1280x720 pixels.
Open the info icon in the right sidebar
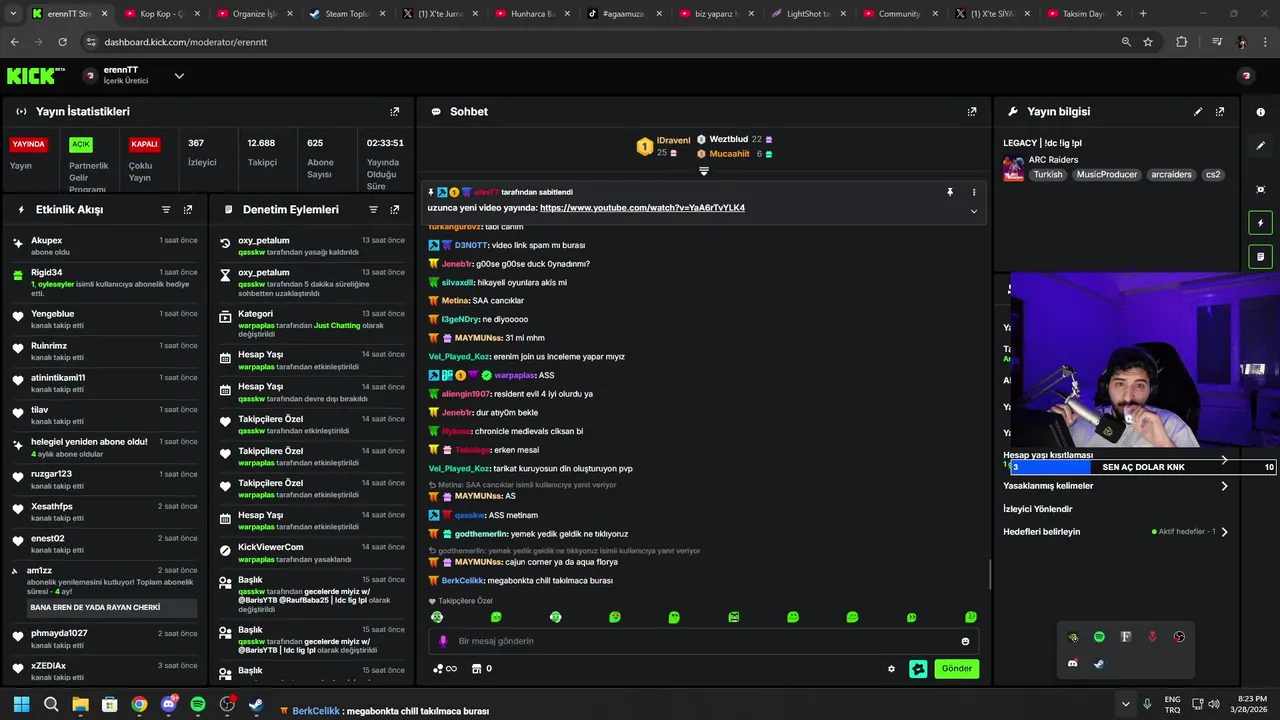tap(1260, 112)
